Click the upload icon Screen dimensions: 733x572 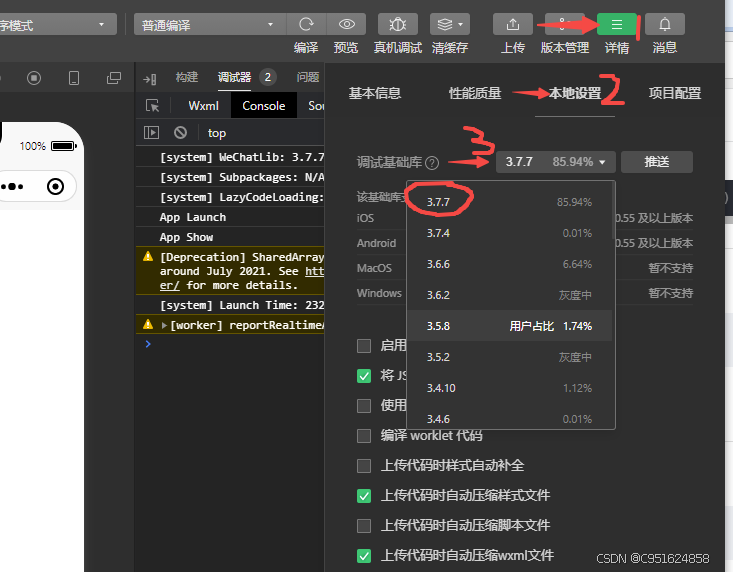point(513,24)
